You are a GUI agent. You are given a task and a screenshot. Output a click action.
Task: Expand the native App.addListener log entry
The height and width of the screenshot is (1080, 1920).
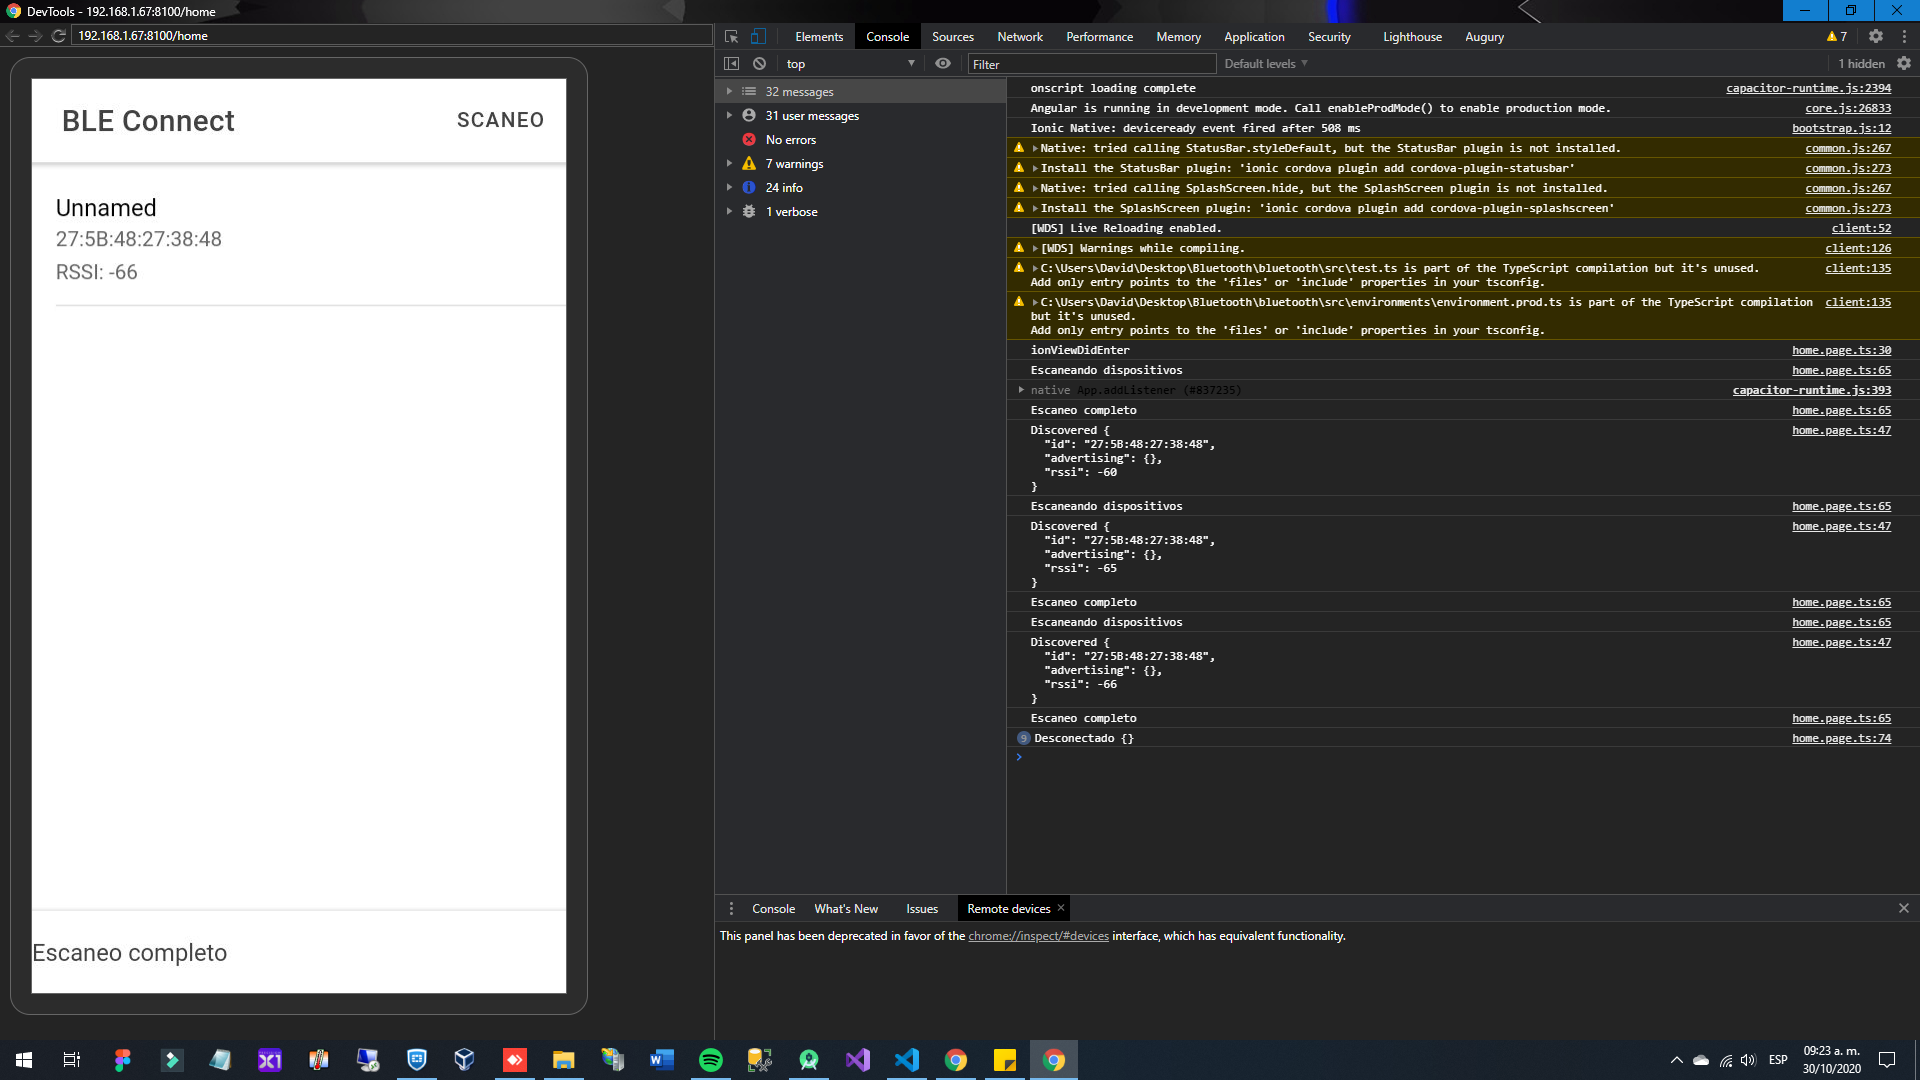coord(1022,390)
